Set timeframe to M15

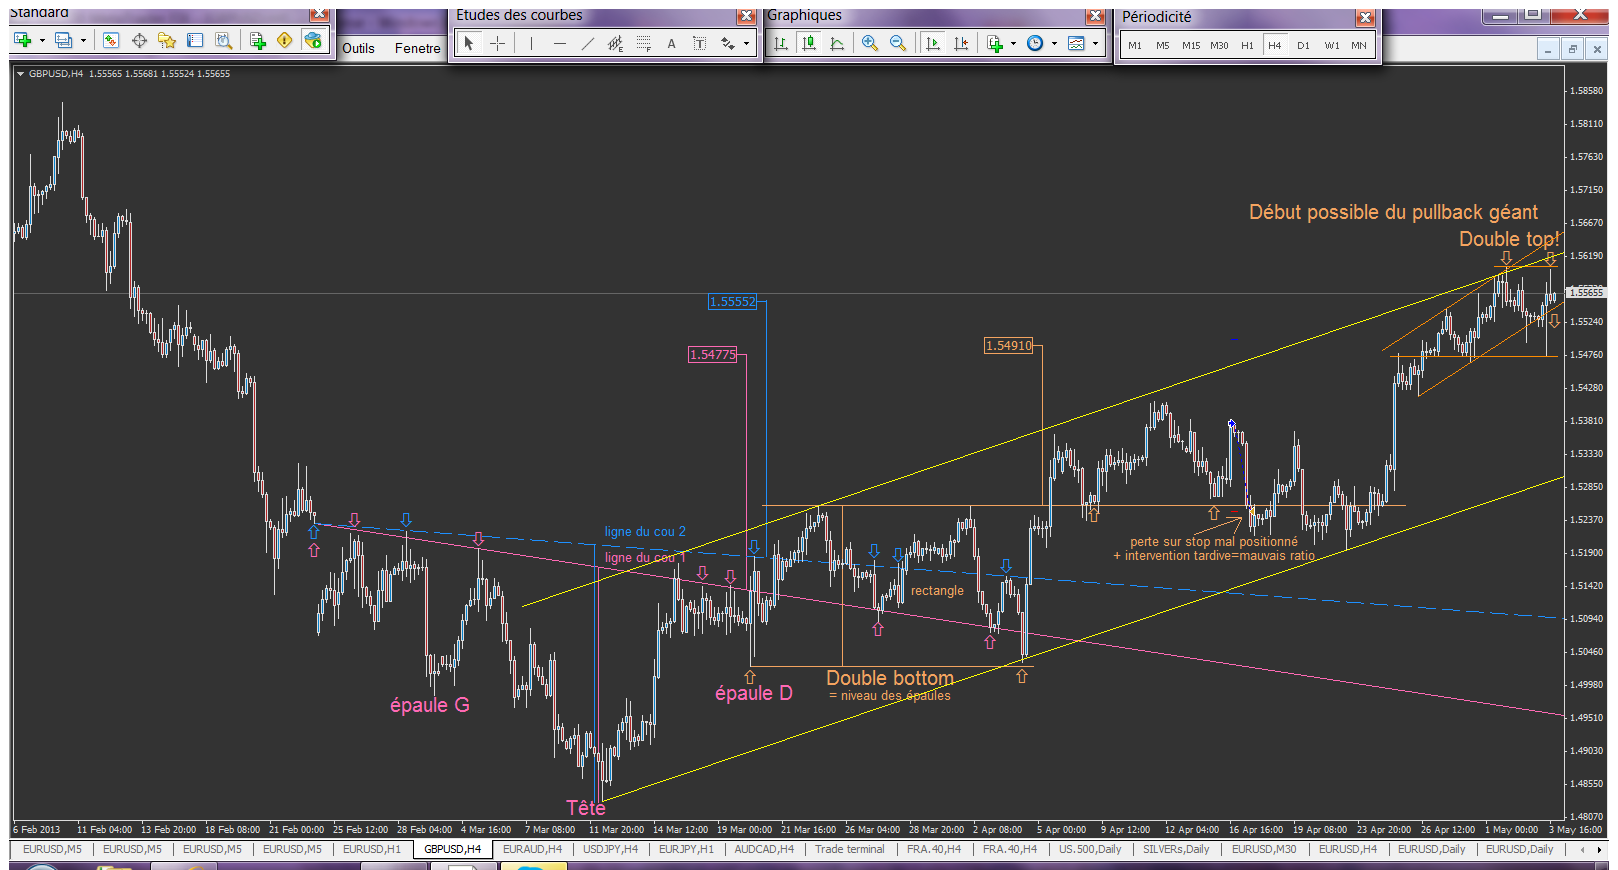(1191, 45)
